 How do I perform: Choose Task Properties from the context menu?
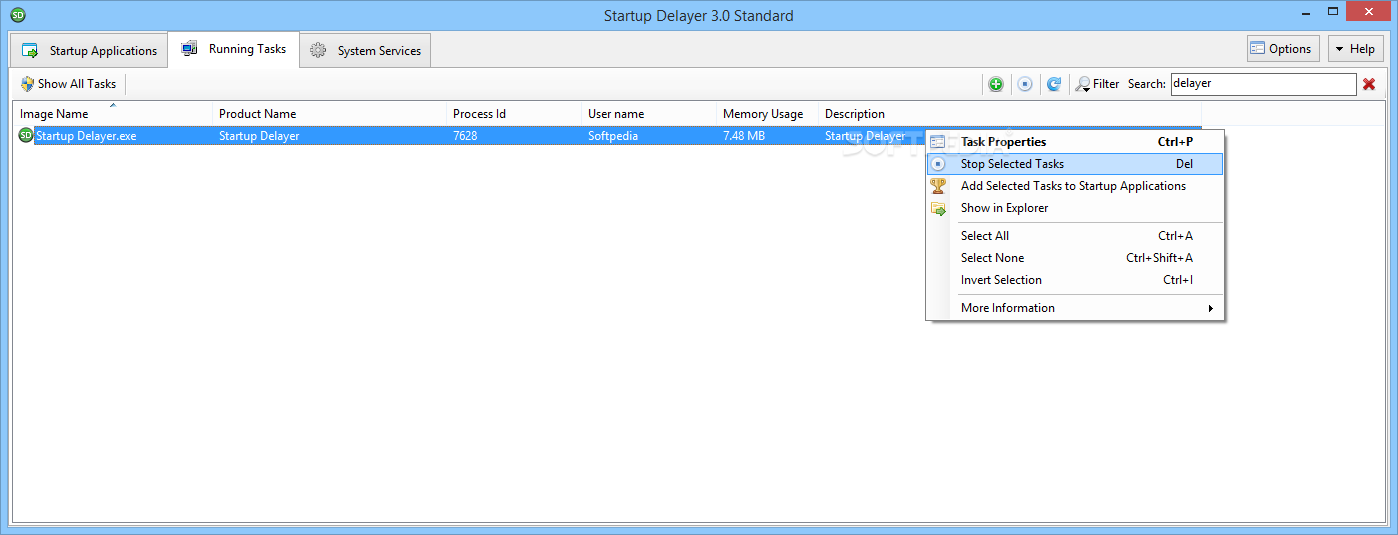coord(1075,142)
